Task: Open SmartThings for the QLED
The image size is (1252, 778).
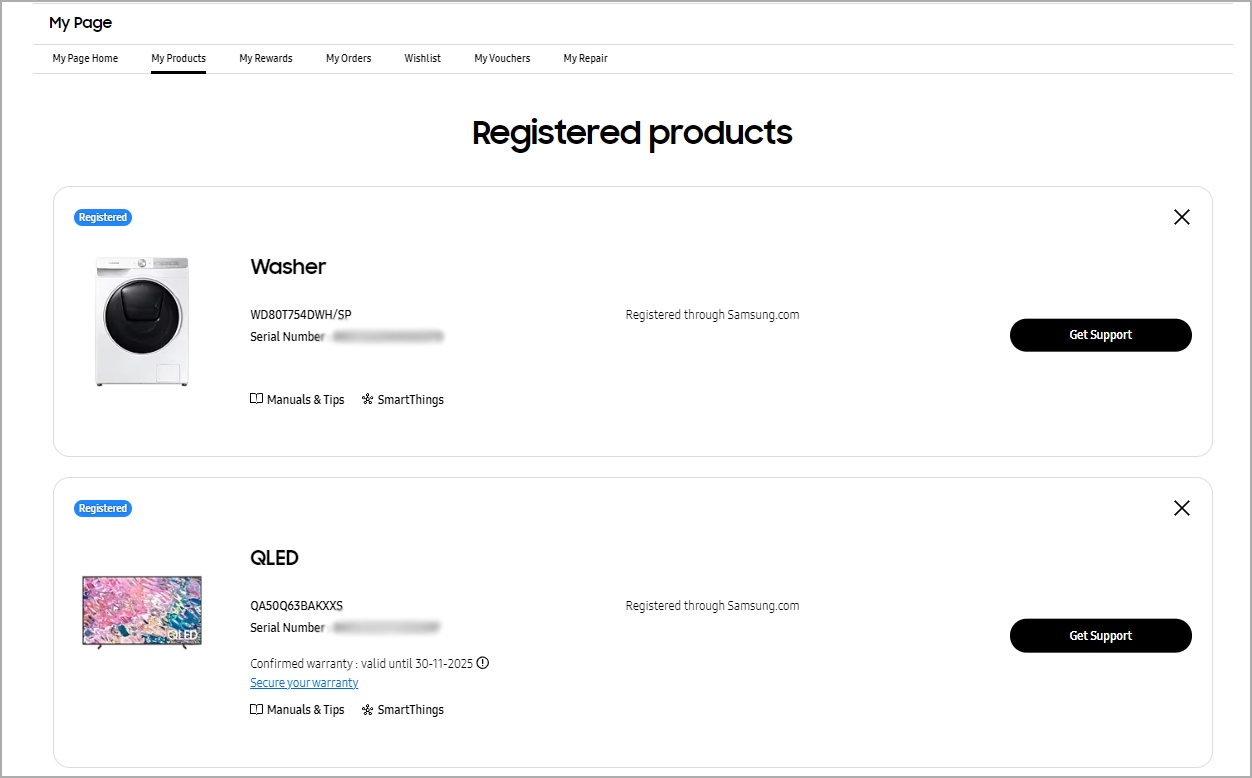Action: 402,709
